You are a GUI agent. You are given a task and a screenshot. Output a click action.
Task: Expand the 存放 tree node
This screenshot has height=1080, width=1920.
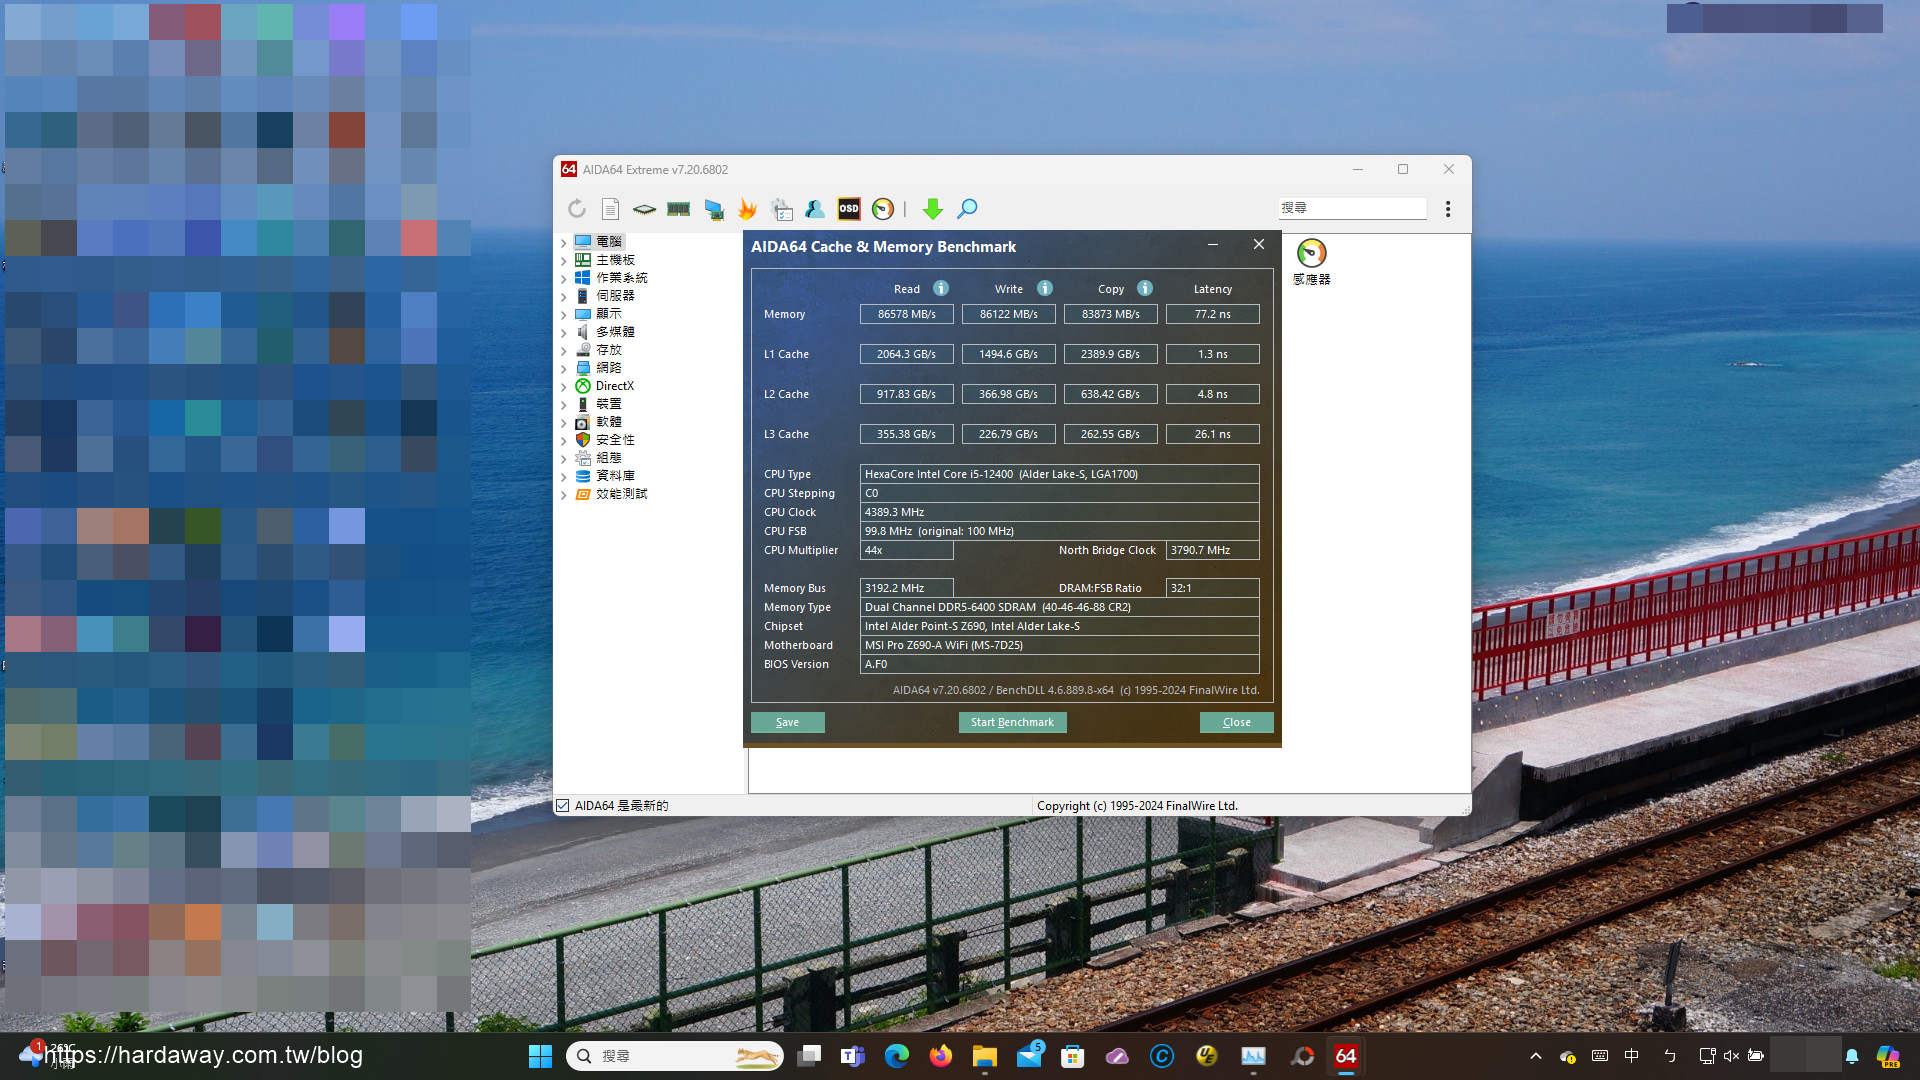click(564, 350)
